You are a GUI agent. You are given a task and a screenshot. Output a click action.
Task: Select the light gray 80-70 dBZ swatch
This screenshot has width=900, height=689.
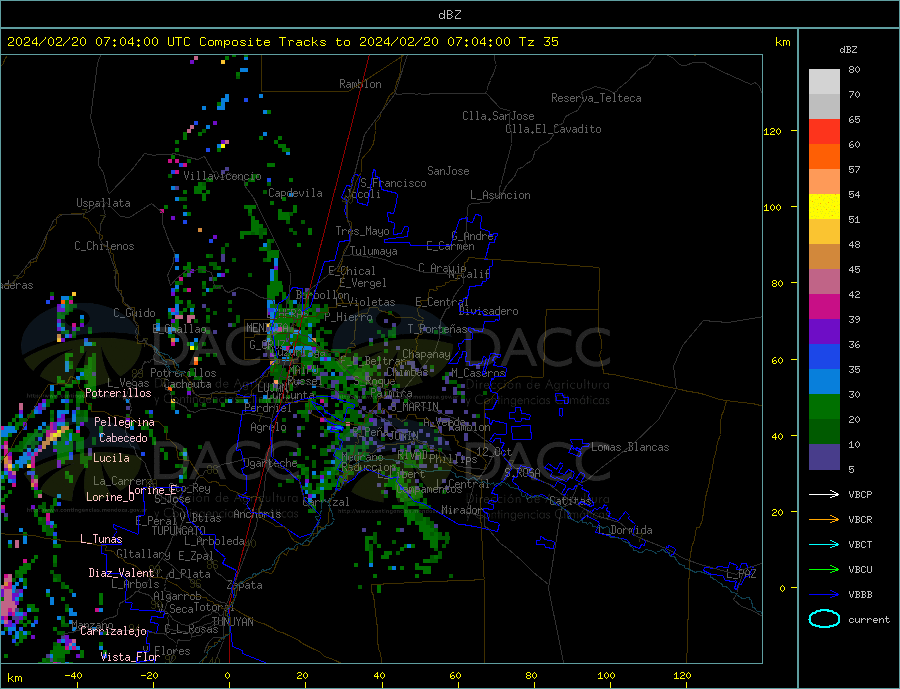825,82
